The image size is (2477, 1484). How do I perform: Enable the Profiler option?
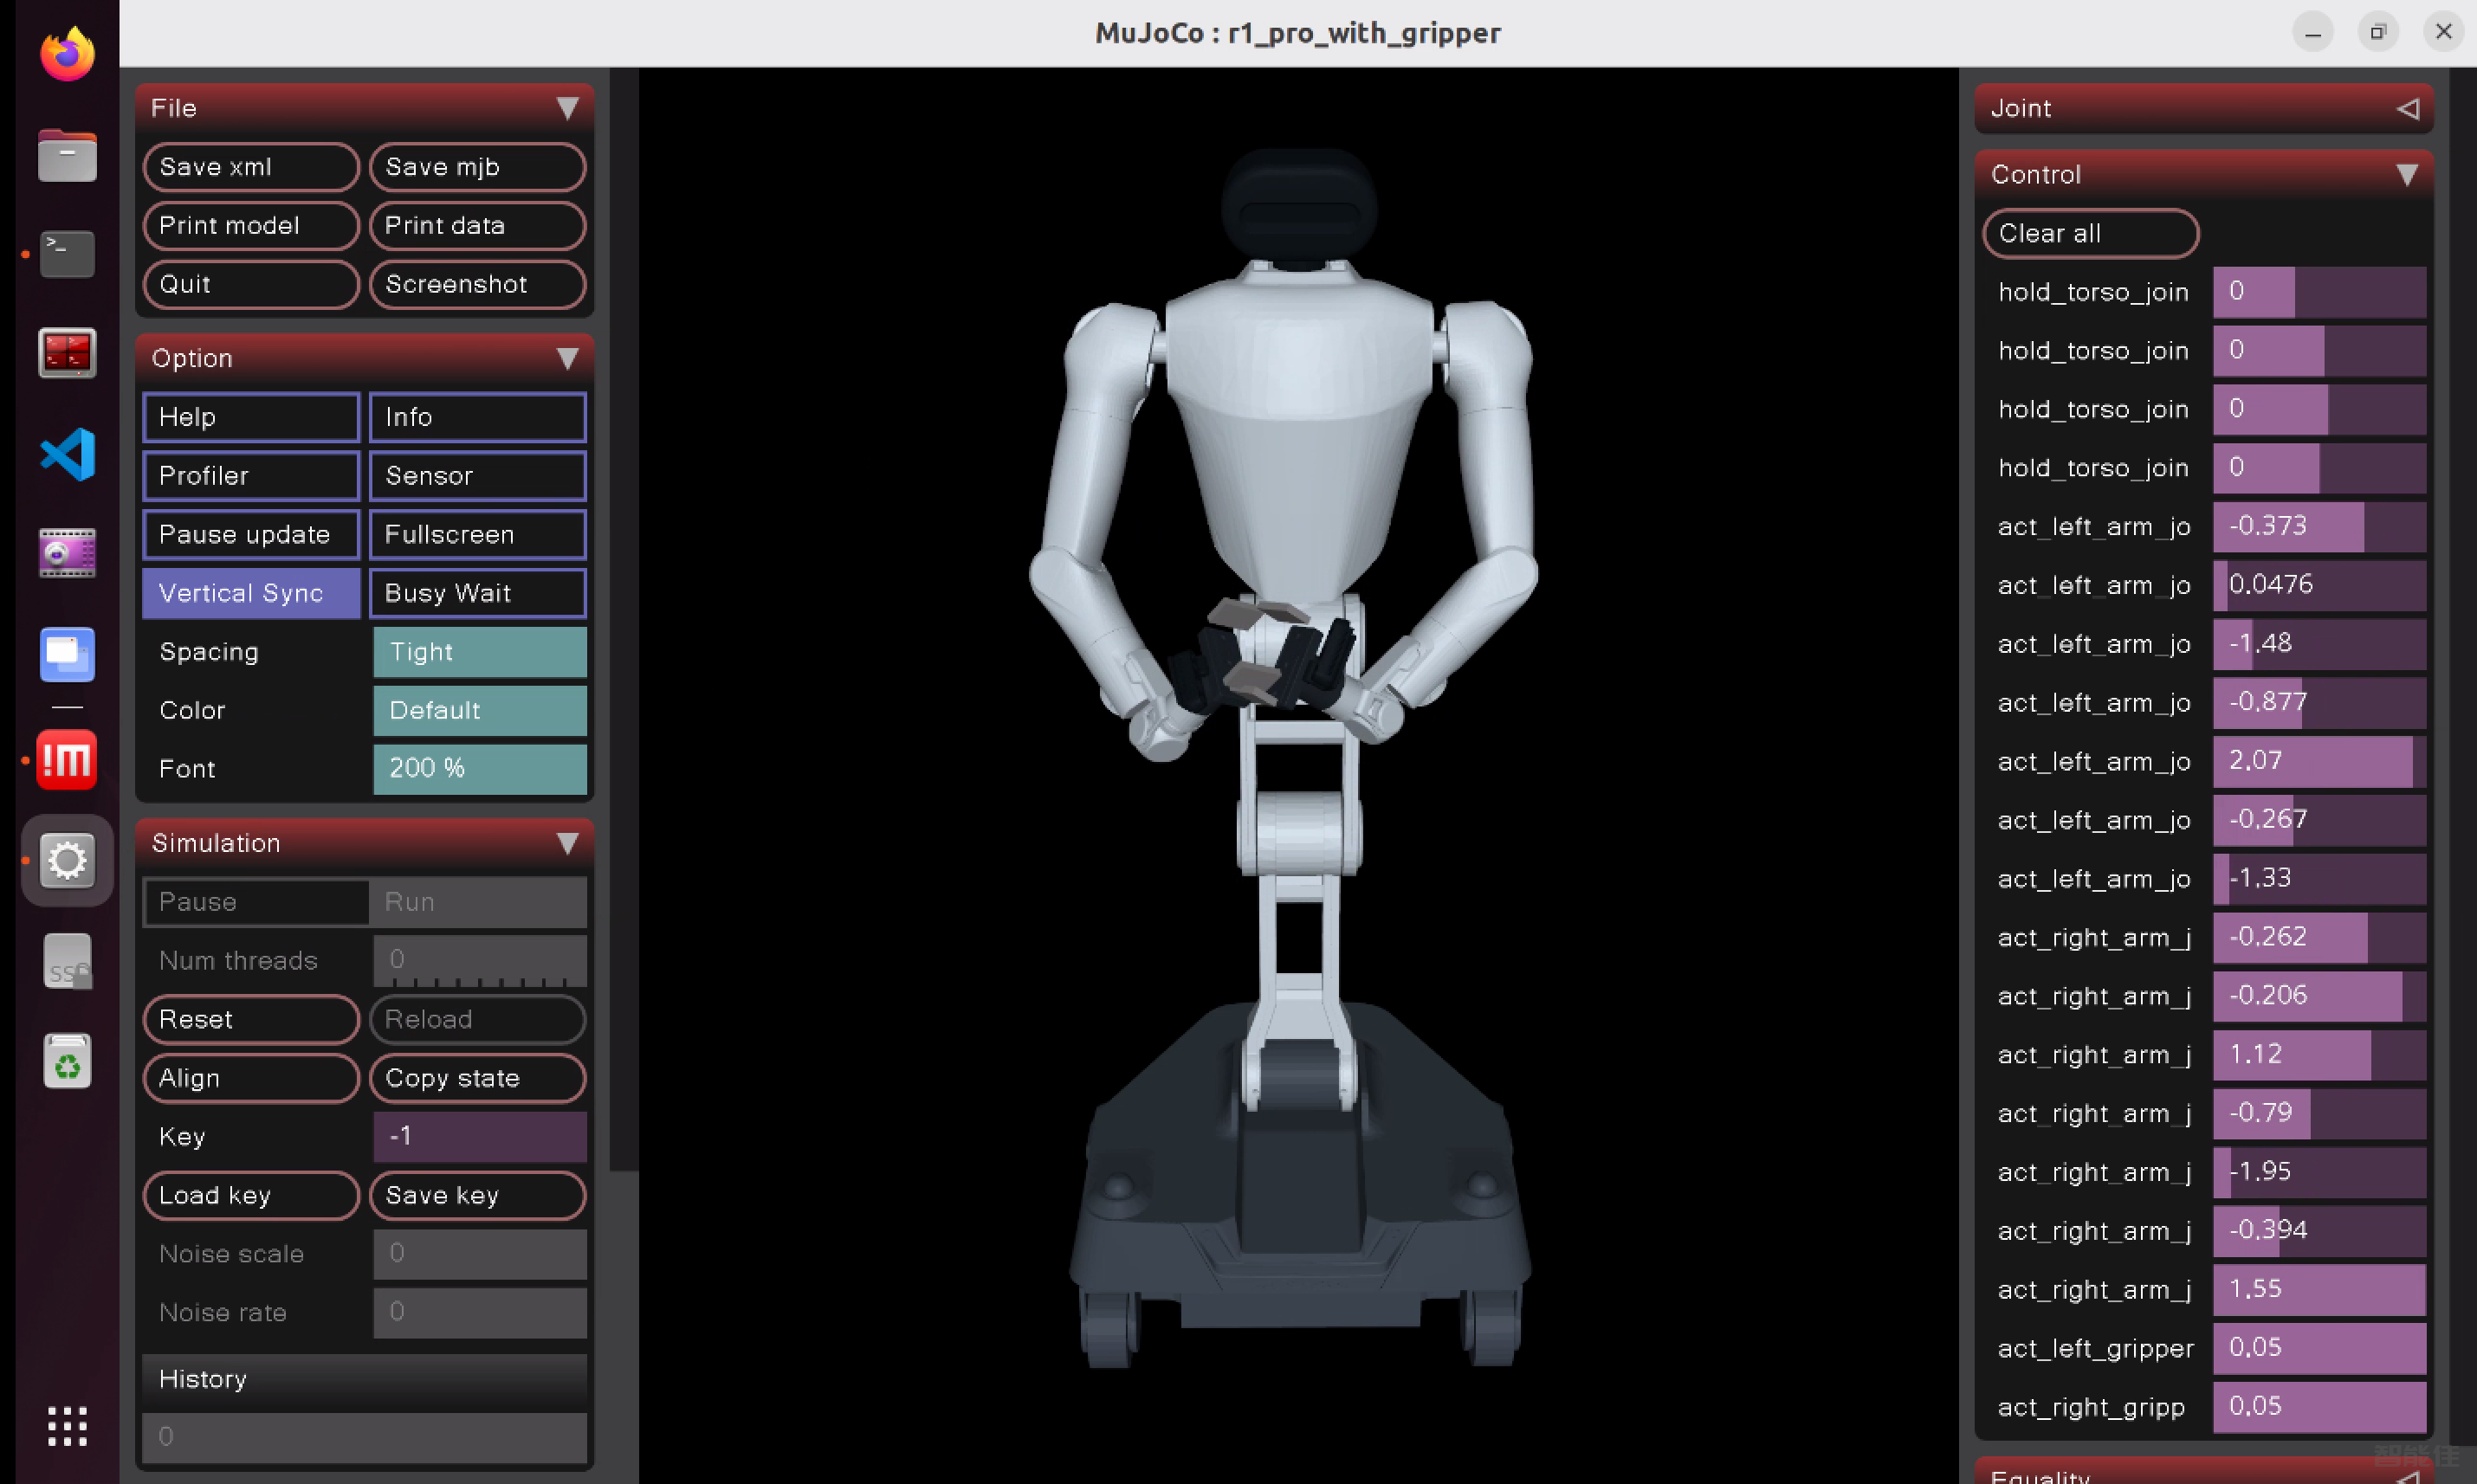pyautogui.click(x=251, y=476)
